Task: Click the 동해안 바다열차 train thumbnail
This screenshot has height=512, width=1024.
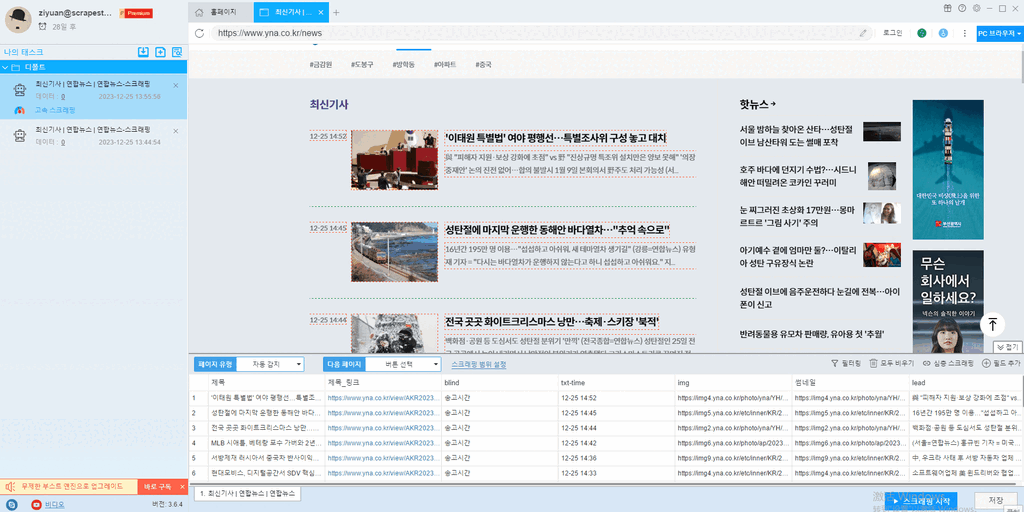Action: pyautogui.click(x=394, y=252)
